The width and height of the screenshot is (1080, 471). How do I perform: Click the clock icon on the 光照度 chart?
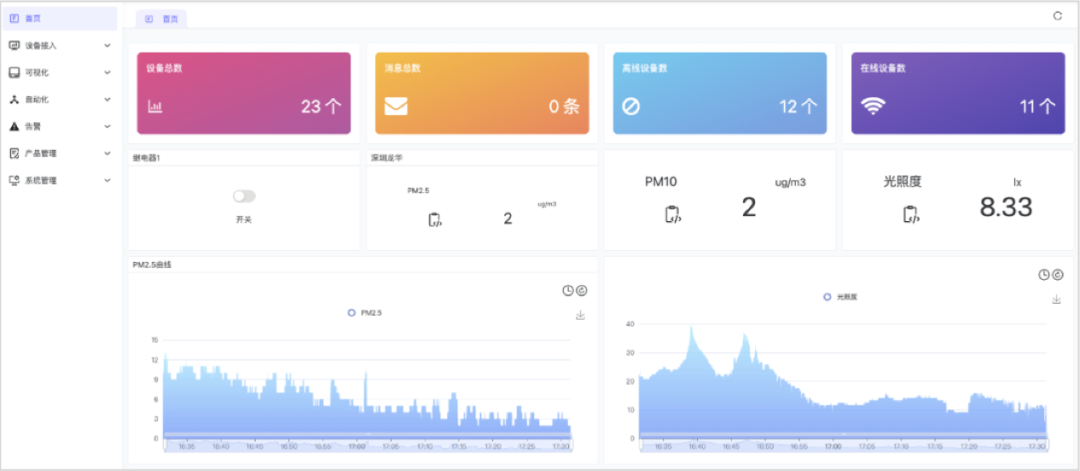point(1044,275)
